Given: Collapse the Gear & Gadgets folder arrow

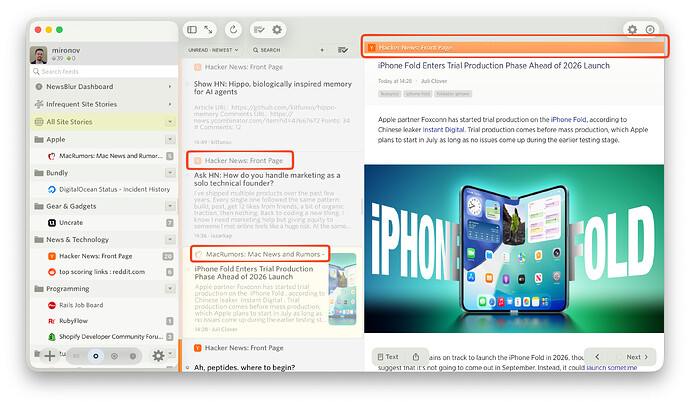Looking at the screenshot, I should [170, 206].
